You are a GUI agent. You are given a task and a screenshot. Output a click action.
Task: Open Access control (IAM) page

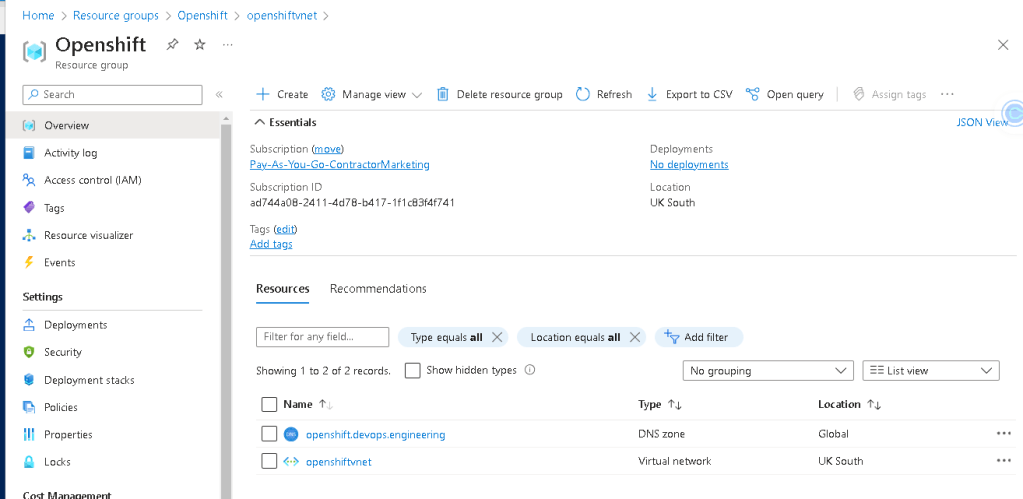93,181
